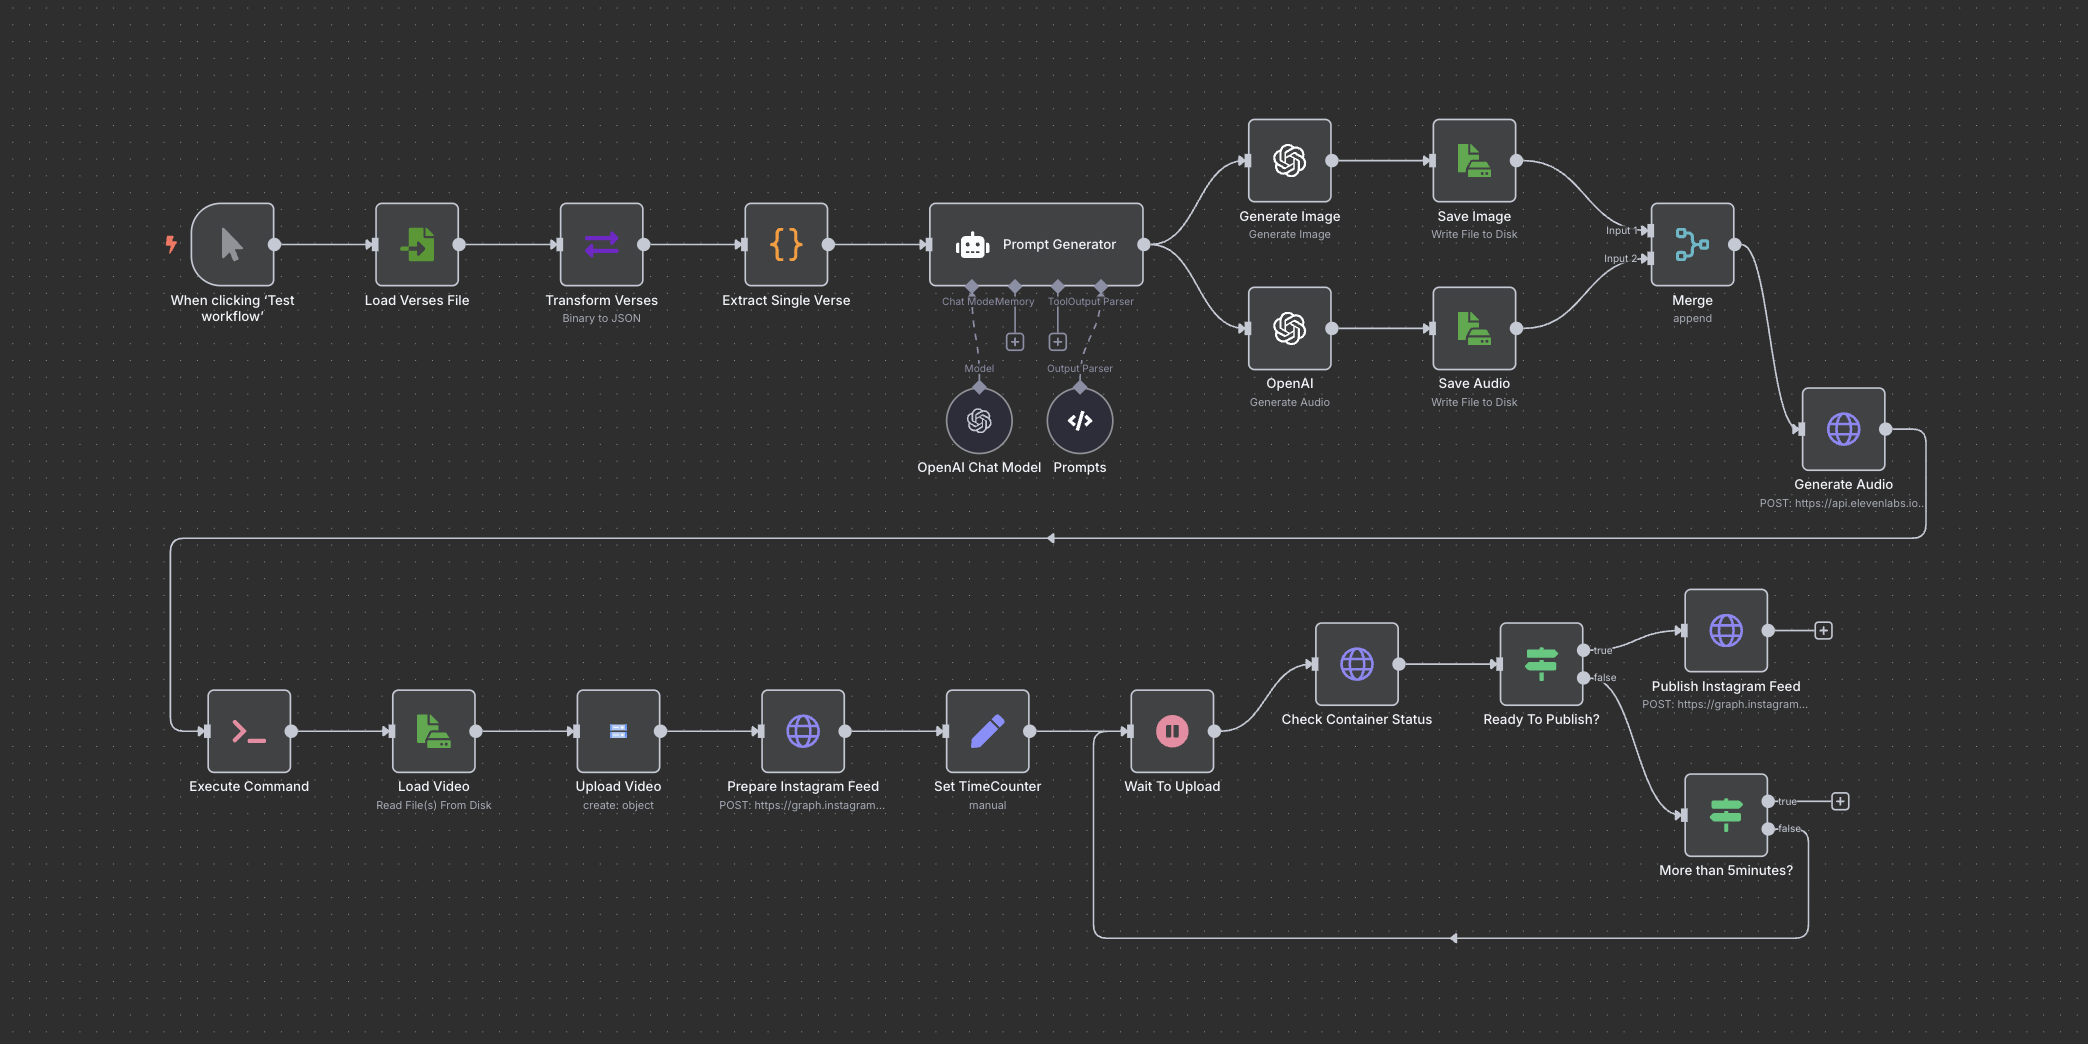Select the Extract Single Verse braces icon

786,243
